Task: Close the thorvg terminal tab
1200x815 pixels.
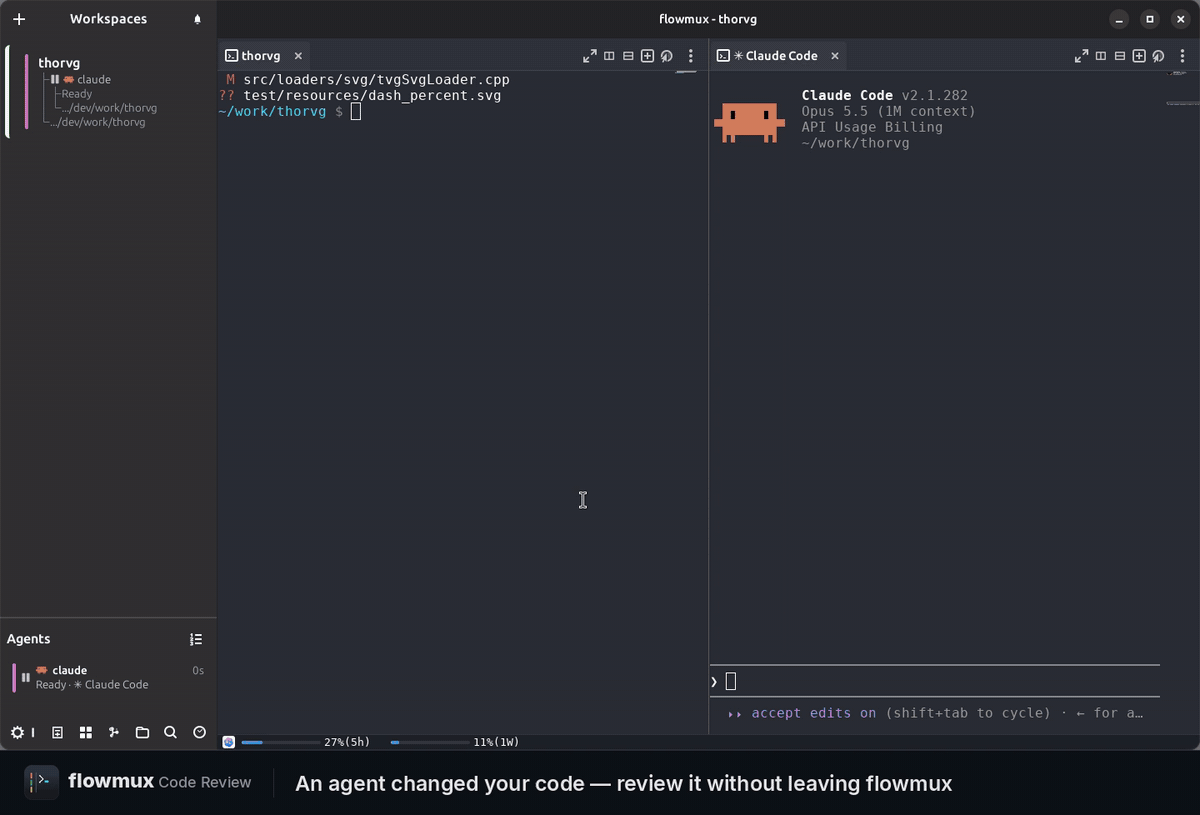Action: tap(298, 56)
